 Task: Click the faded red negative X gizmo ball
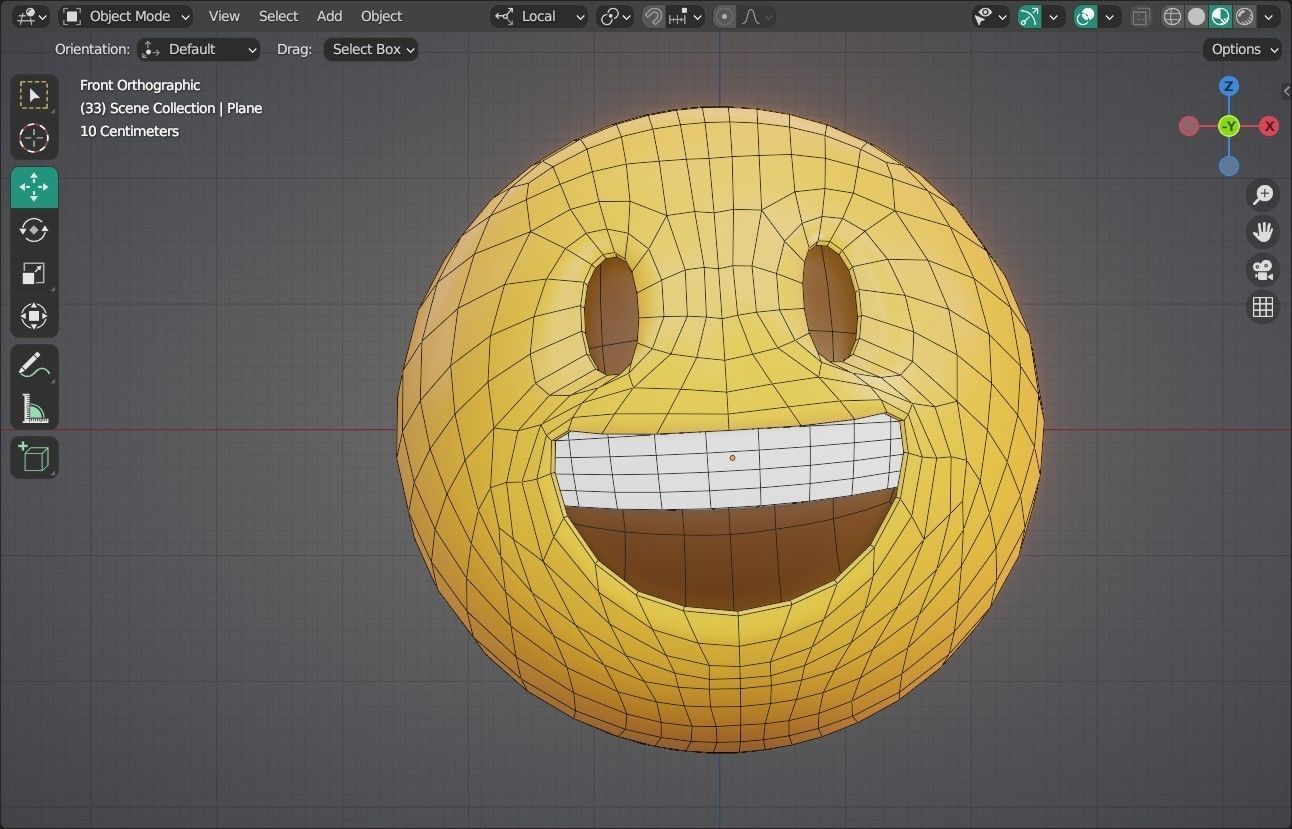[1189, 126]
